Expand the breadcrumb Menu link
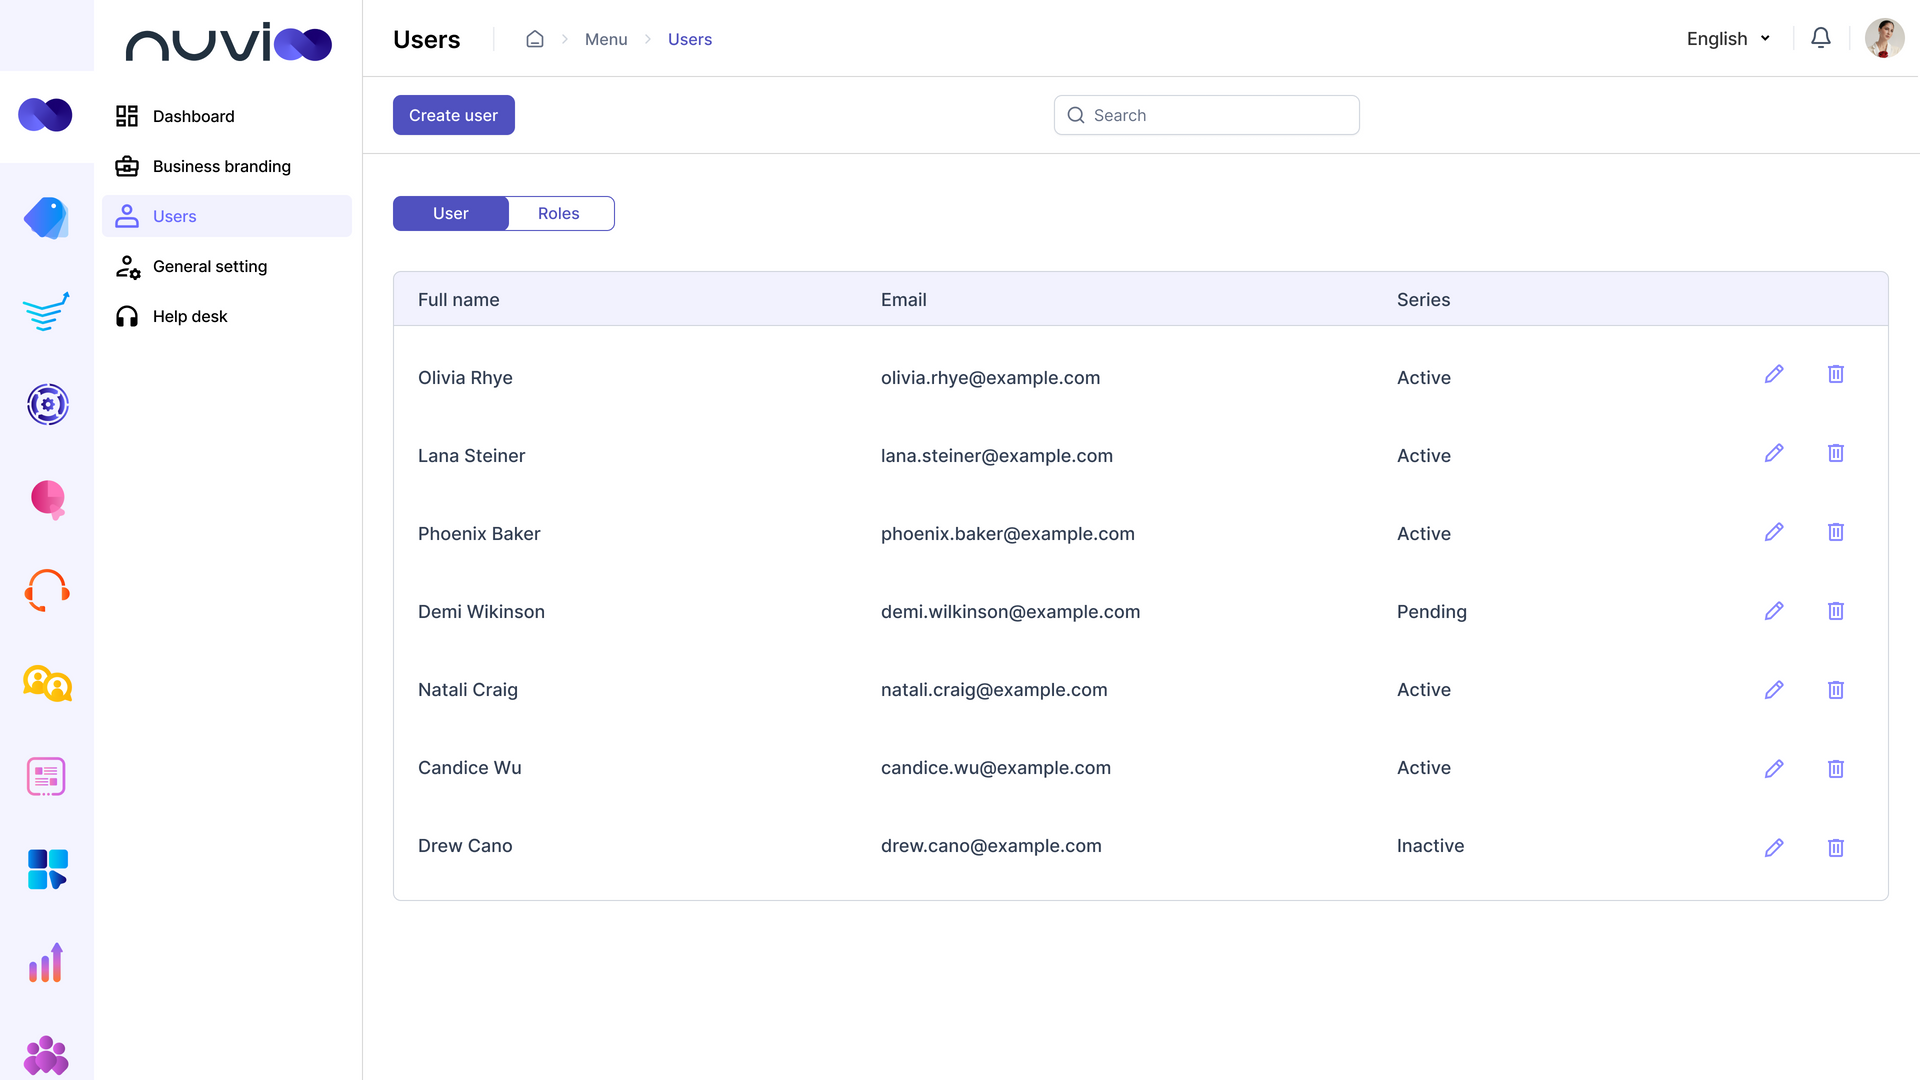Viewport: 1920px width, 1080px height. (606, 39)
